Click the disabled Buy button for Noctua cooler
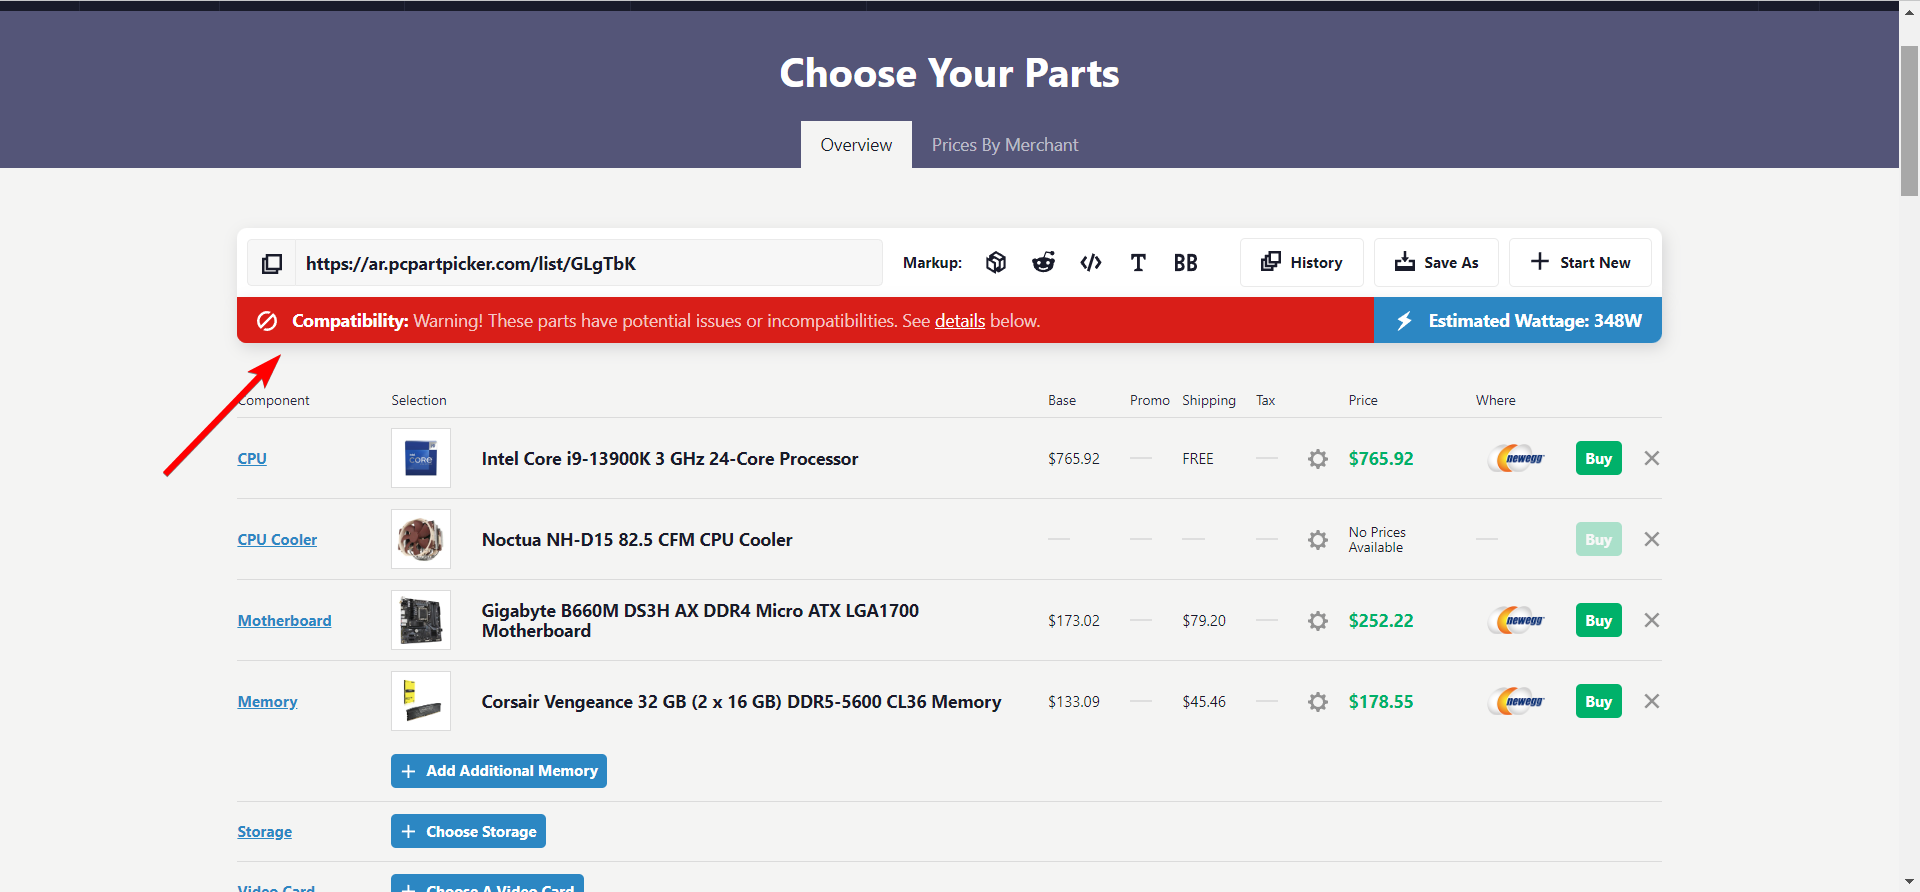Screen dimensions: 1920x892 1599,539
